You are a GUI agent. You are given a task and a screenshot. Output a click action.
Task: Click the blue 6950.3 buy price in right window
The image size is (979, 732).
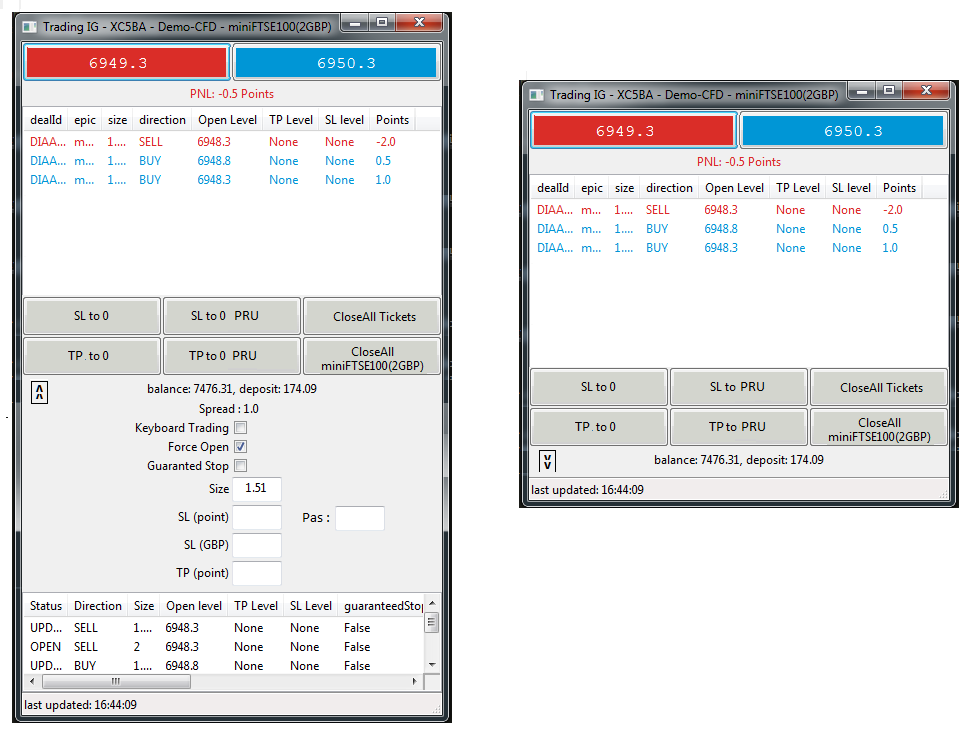click(x=843, y=131)
